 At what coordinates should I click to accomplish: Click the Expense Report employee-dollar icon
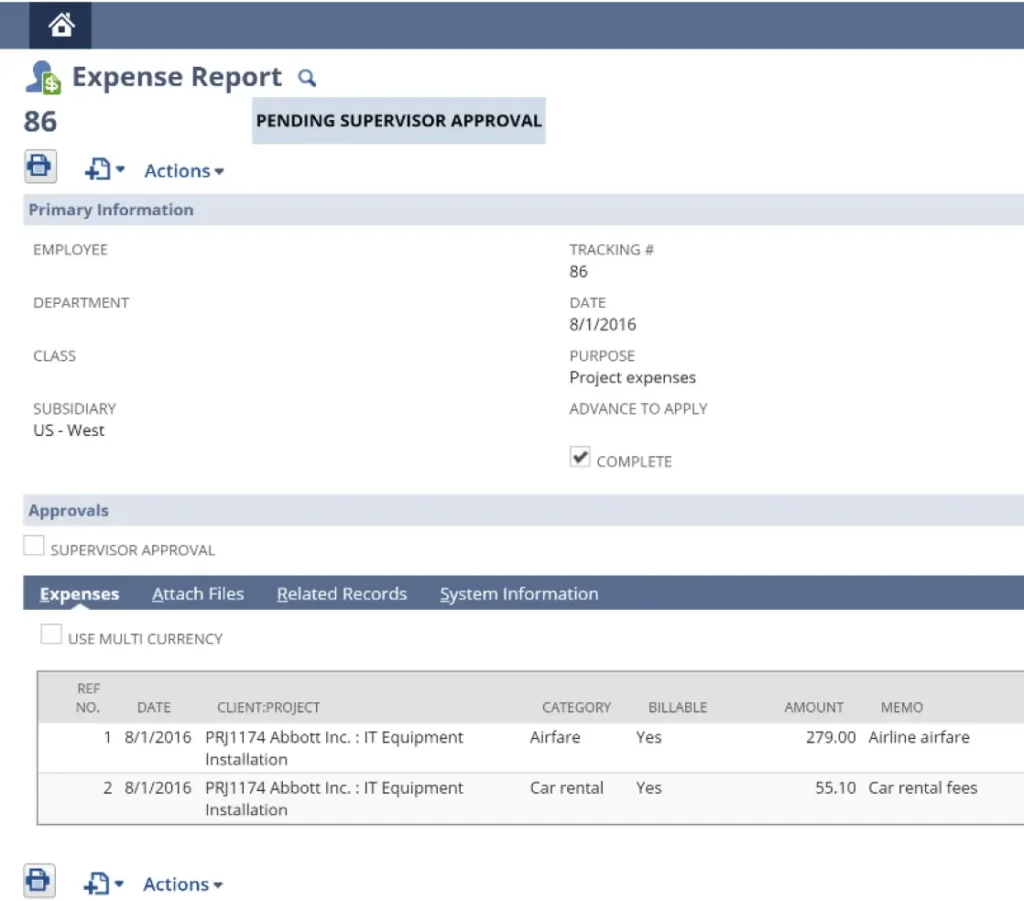pos(43,78)
